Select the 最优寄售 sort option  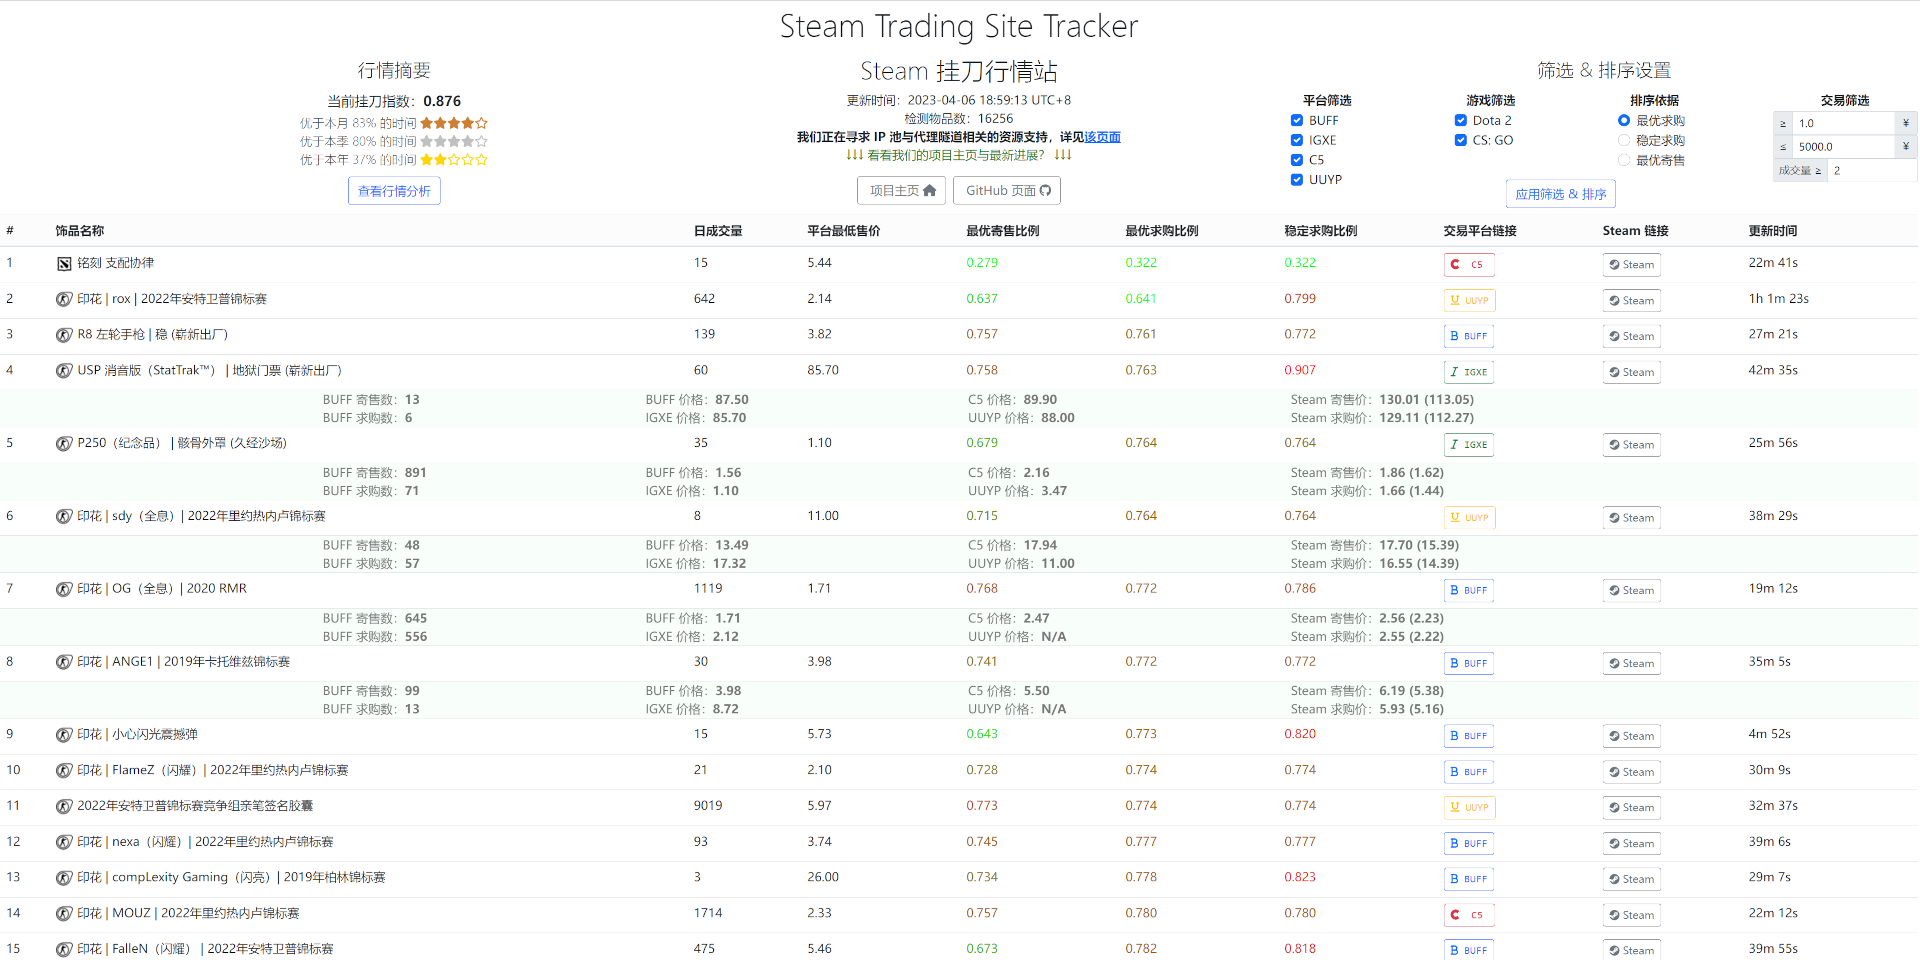pyautogui.click(x=1624, y=160)
